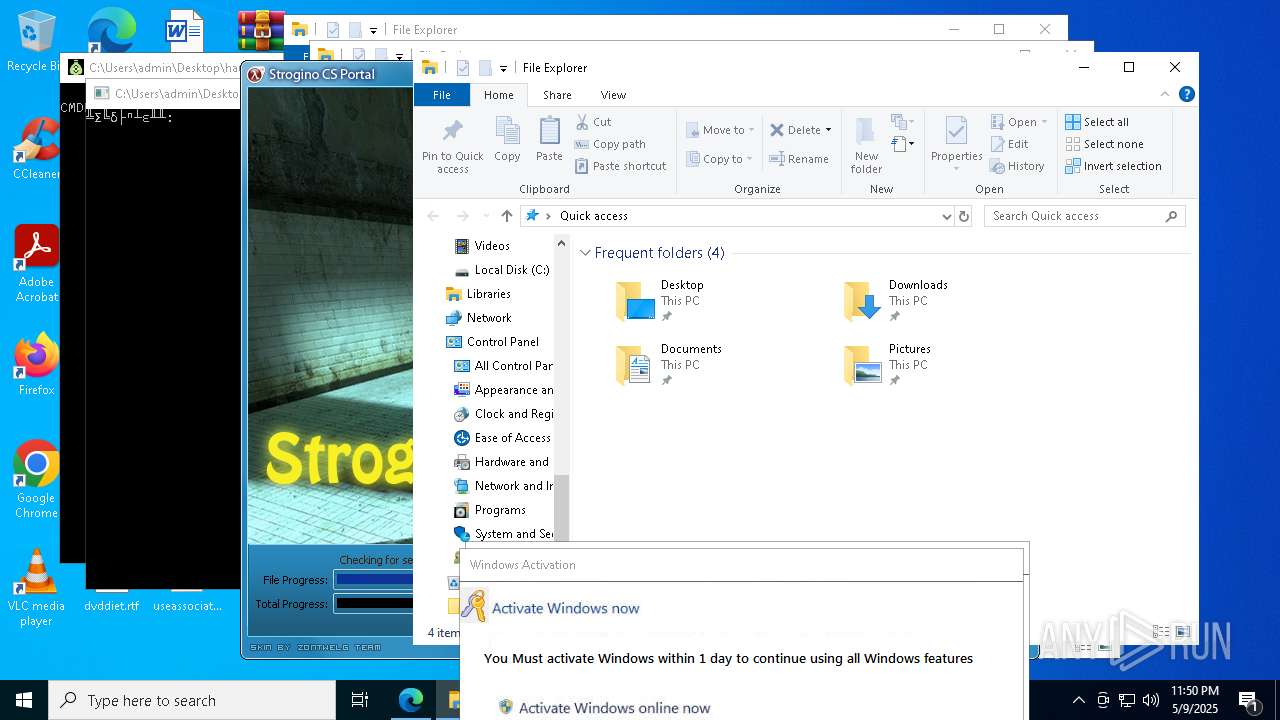Open the Windows Start menu

coord(24,700)
